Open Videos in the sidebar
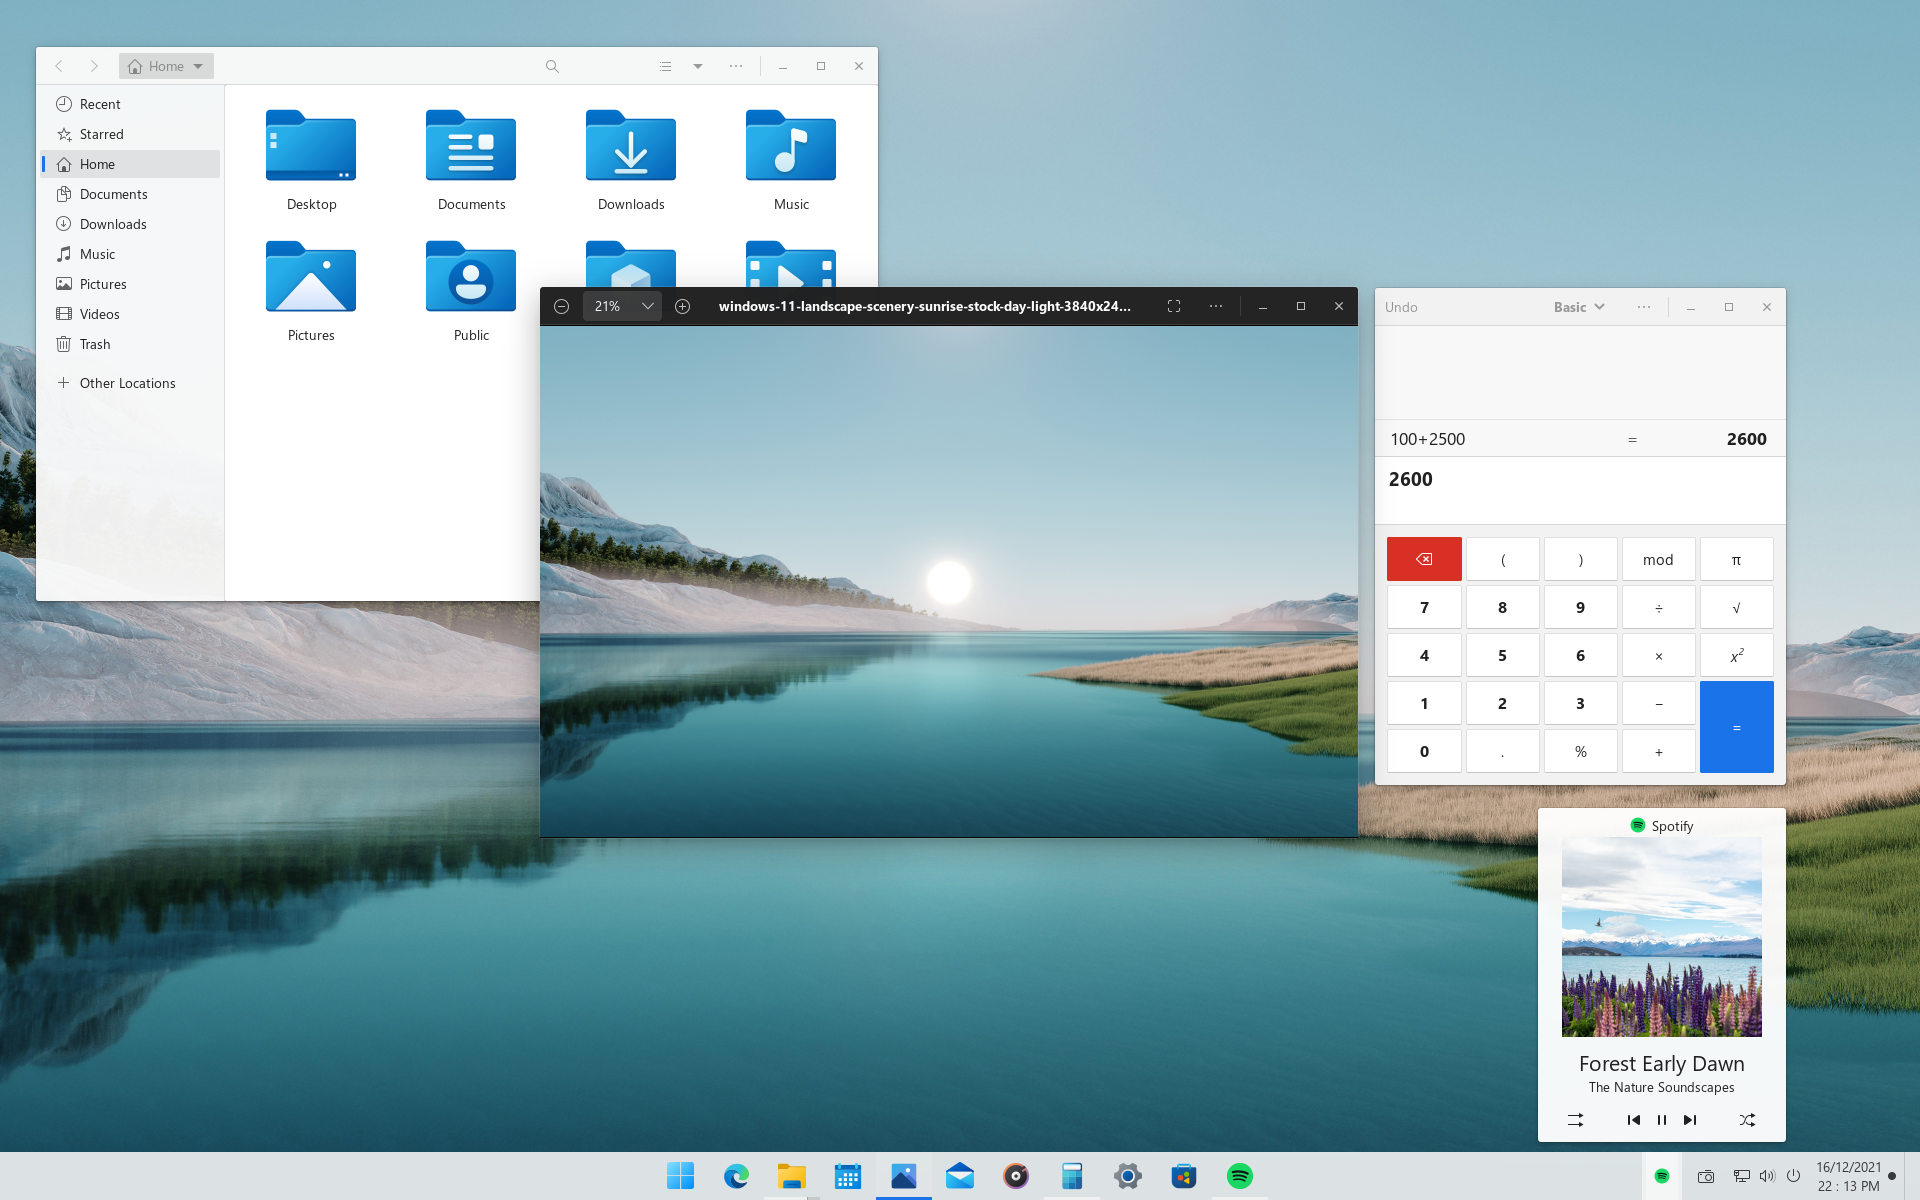 pyautogui.click(x=130, y=314)
